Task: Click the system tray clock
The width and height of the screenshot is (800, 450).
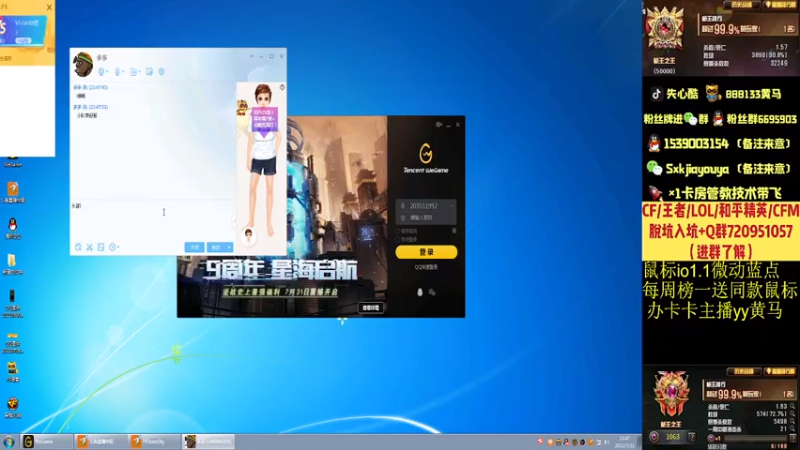Action: (624, 442)
